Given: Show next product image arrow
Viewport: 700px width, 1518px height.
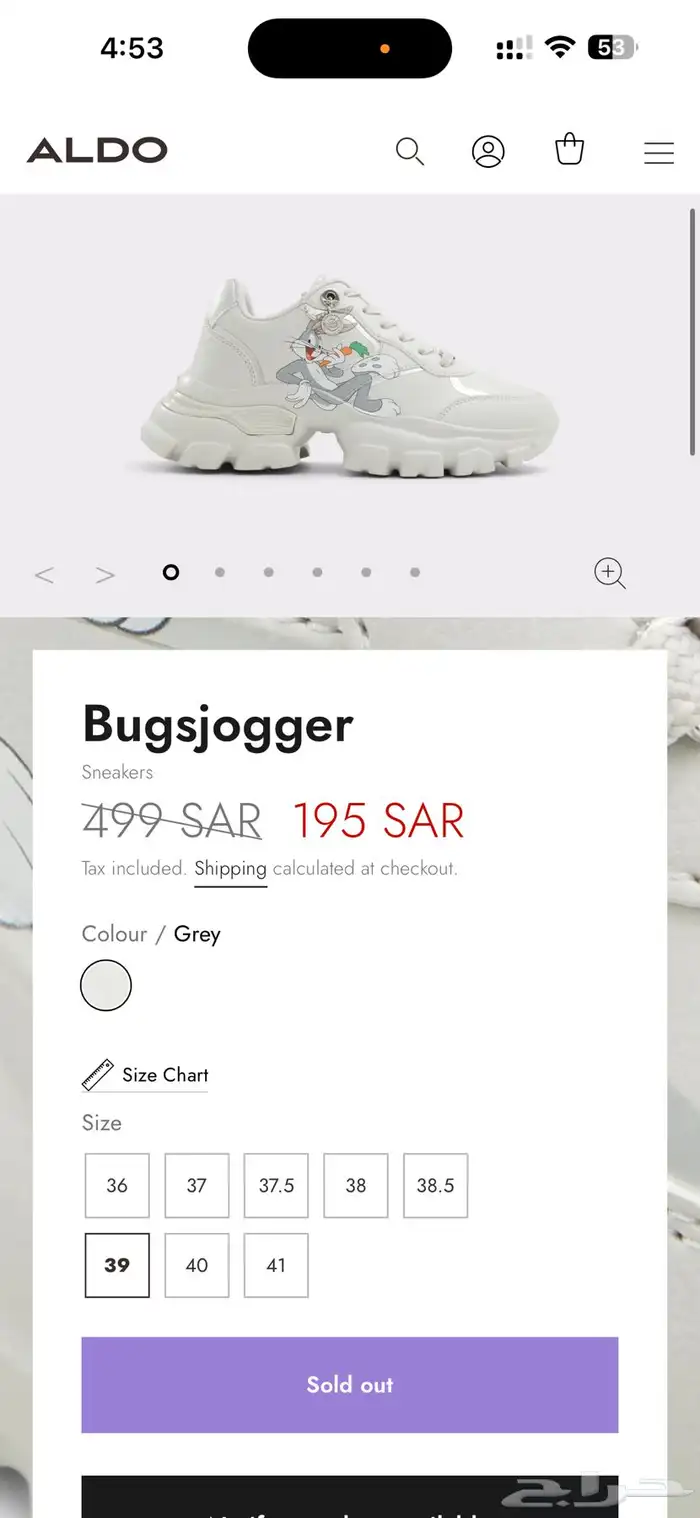Looking at the screenshot, I should click(105, 575).
